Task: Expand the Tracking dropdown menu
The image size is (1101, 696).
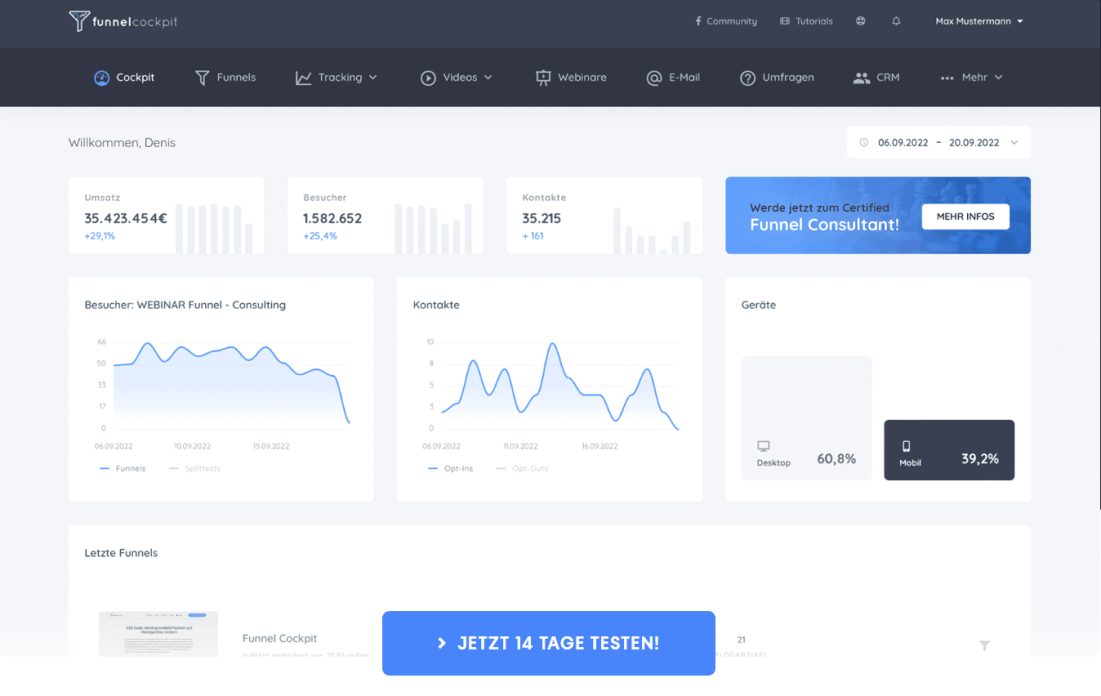Action: pyautogui.click(x=337, y=77)
